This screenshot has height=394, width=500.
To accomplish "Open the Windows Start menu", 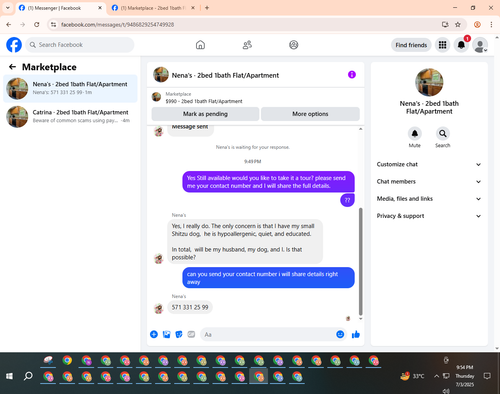I will tap(9, 376).
